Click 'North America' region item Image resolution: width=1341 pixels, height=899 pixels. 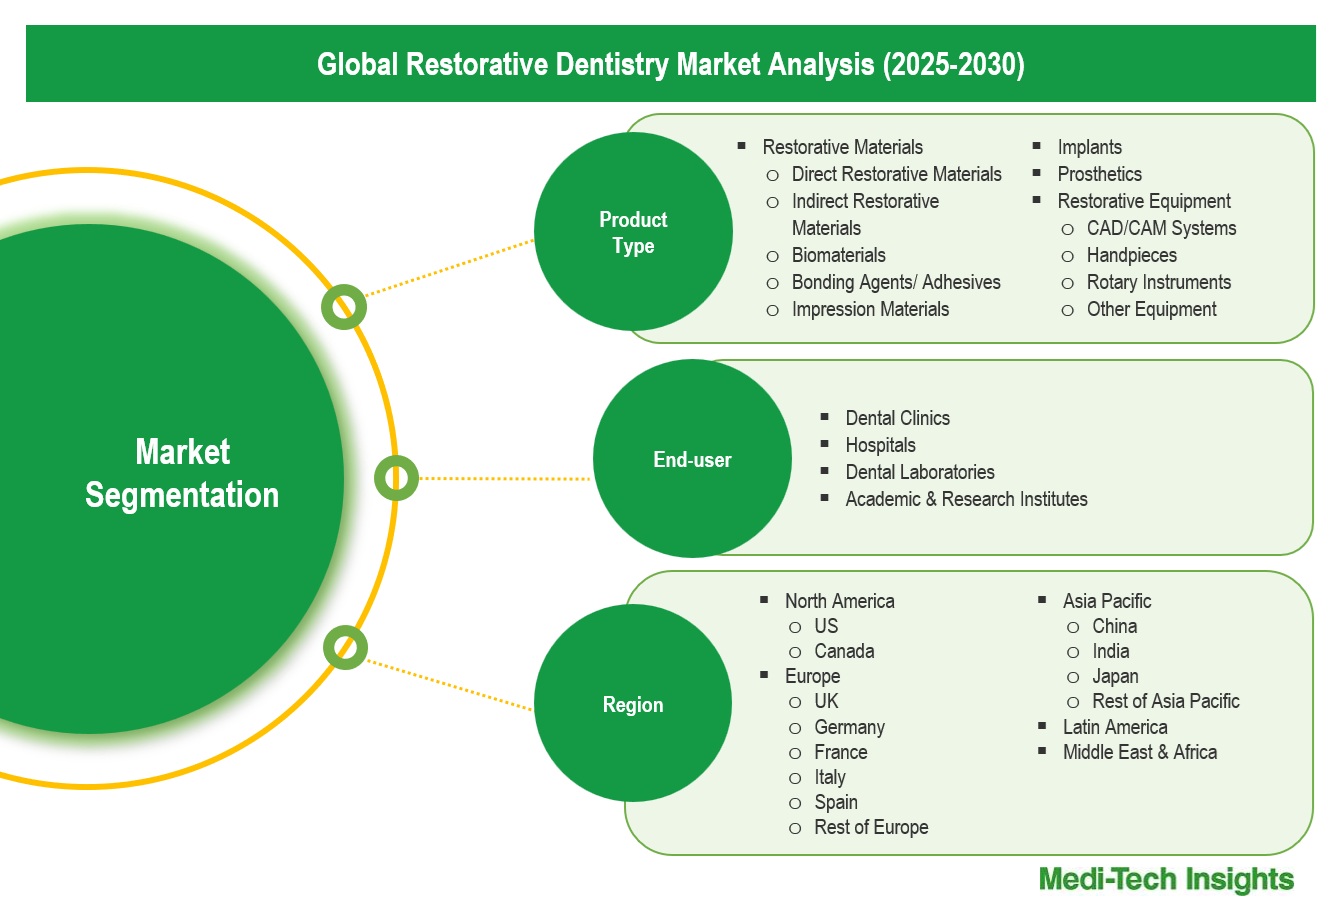pyautogui.click(x=839, y=601)
